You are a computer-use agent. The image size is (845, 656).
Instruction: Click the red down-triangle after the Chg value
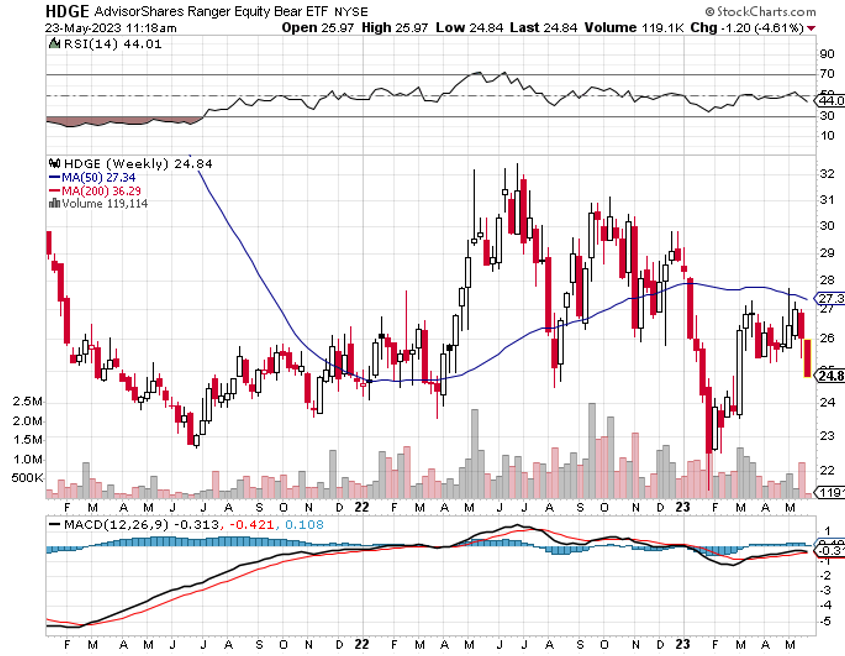pyautogui.click(x=811, y=28)
